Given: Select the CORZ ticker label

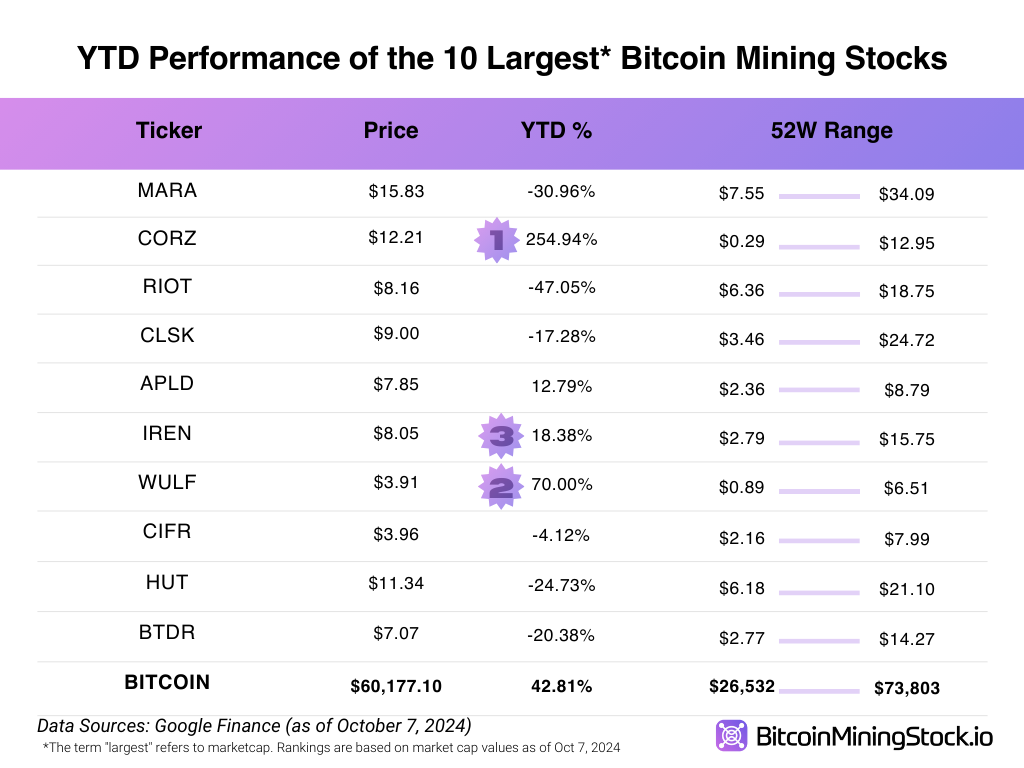Looking at the screenshot, I should pyautogui.click(x=167, y=238).
